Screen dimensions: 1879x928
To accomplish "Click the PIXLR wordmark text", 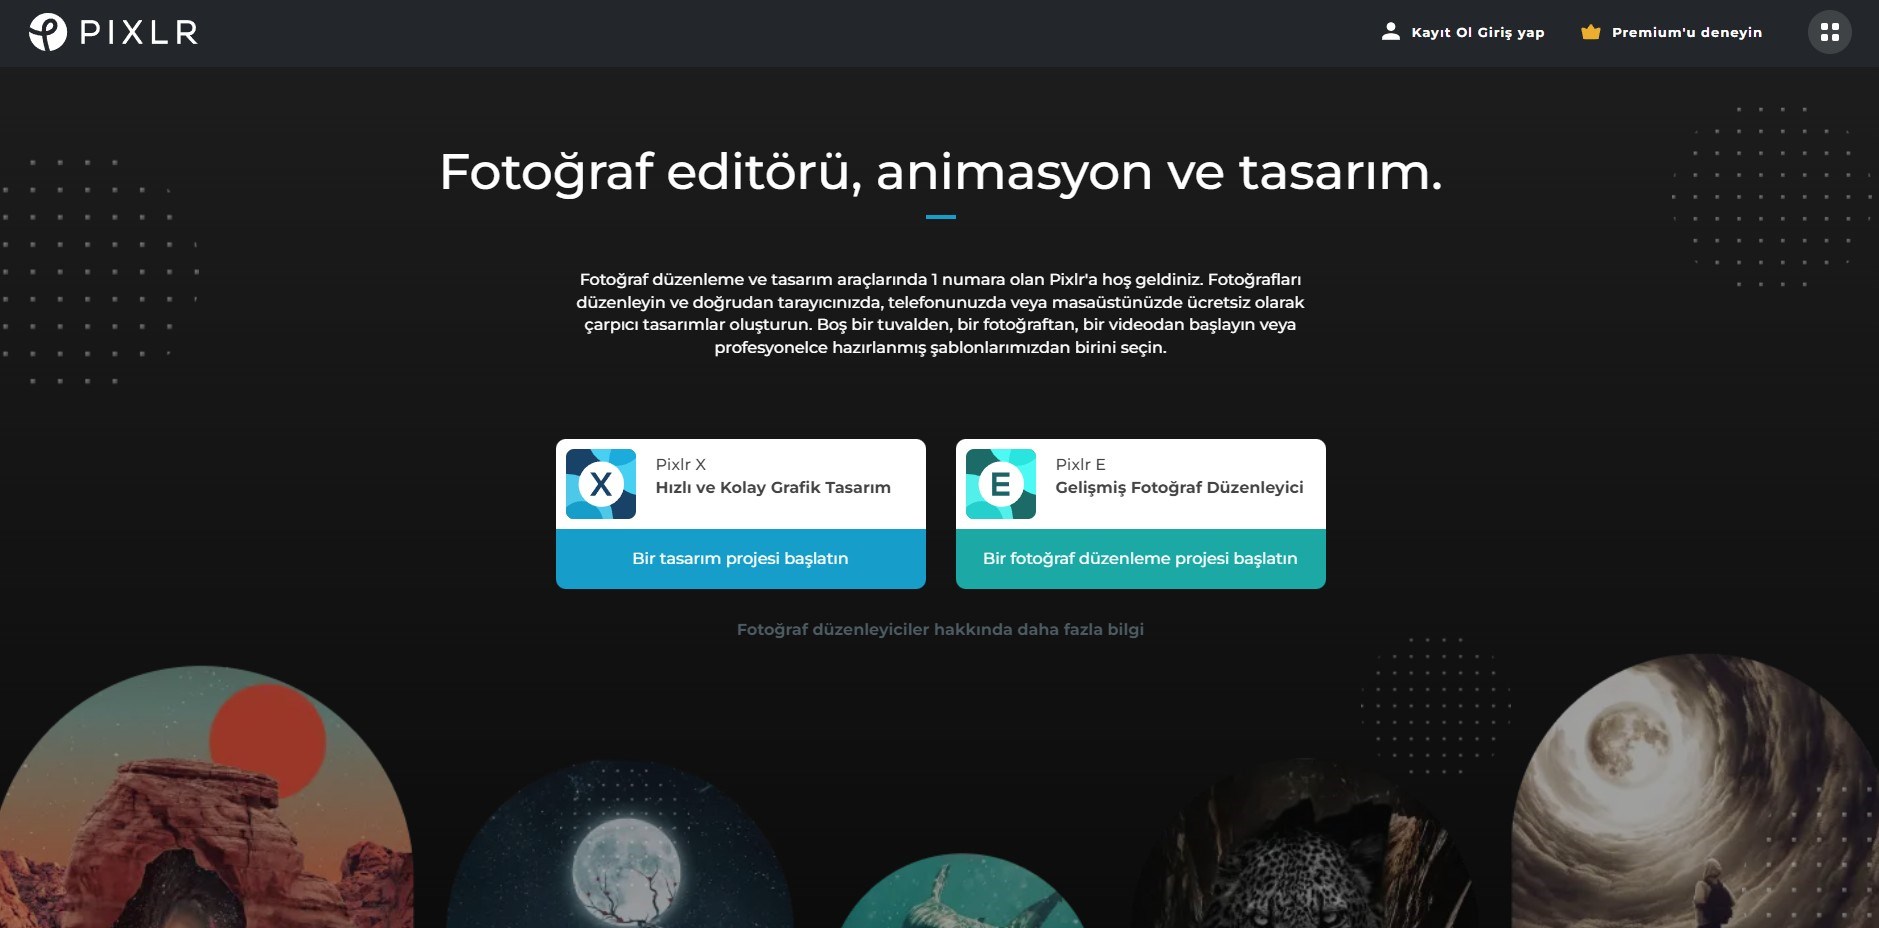I will [139, 33].
